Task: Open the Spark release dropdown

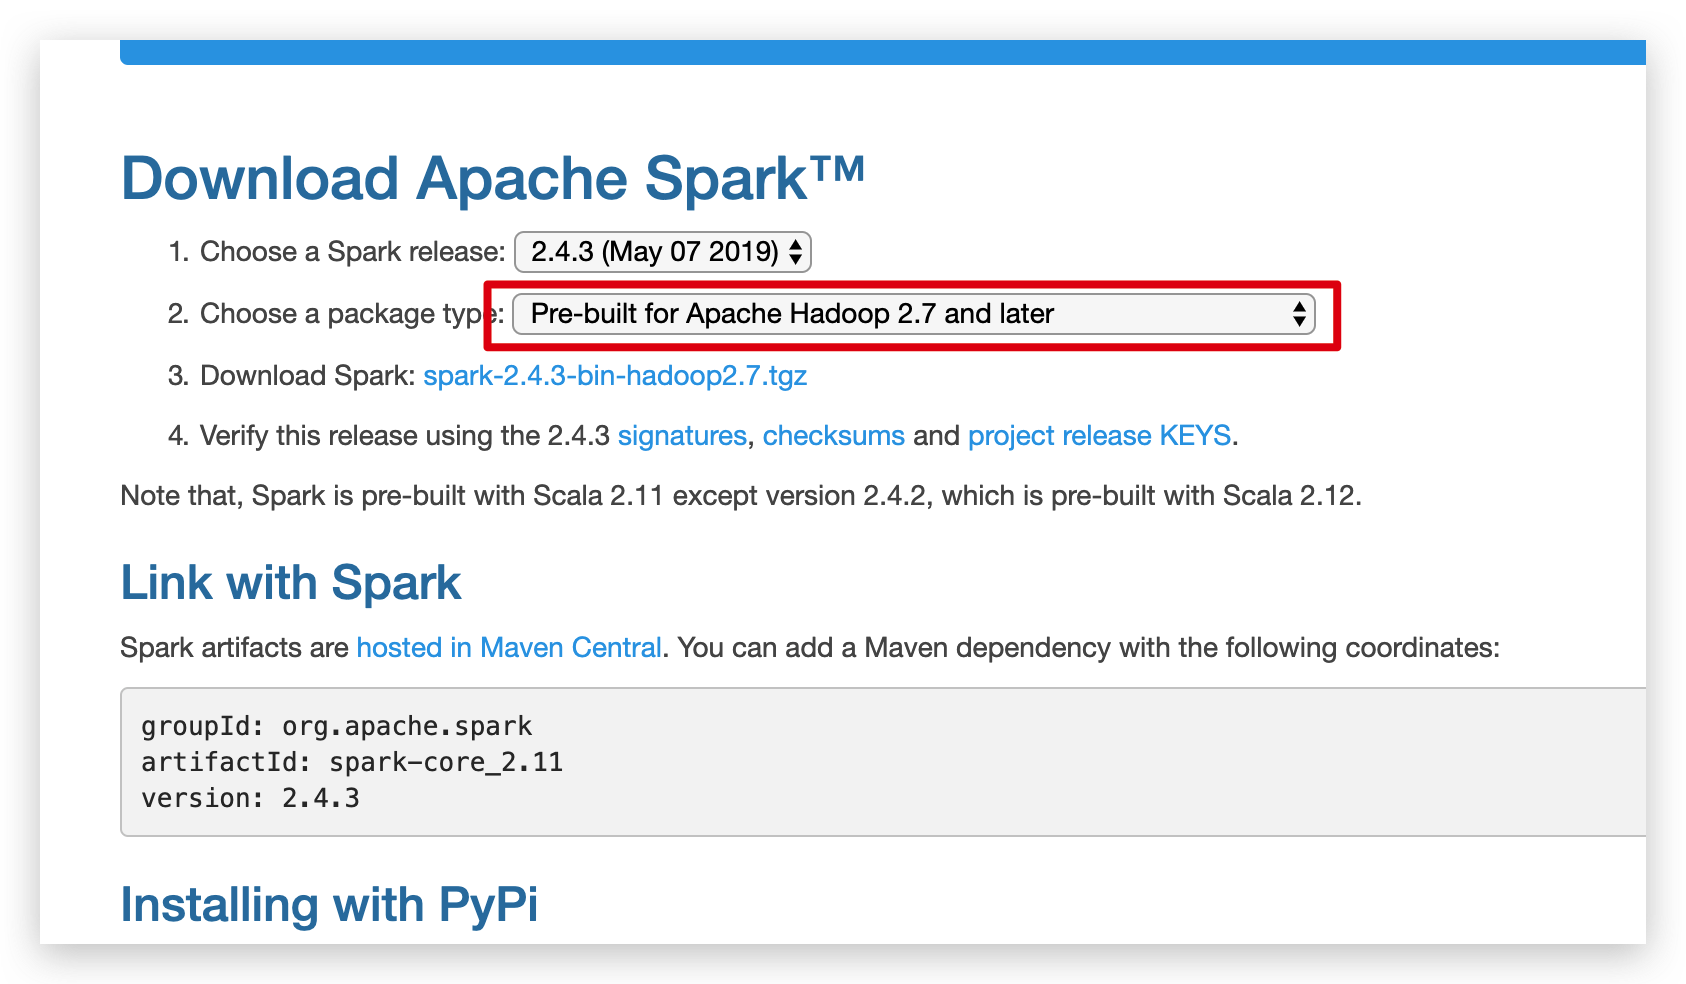Action: pyautogui.click(x=663, y=252)
